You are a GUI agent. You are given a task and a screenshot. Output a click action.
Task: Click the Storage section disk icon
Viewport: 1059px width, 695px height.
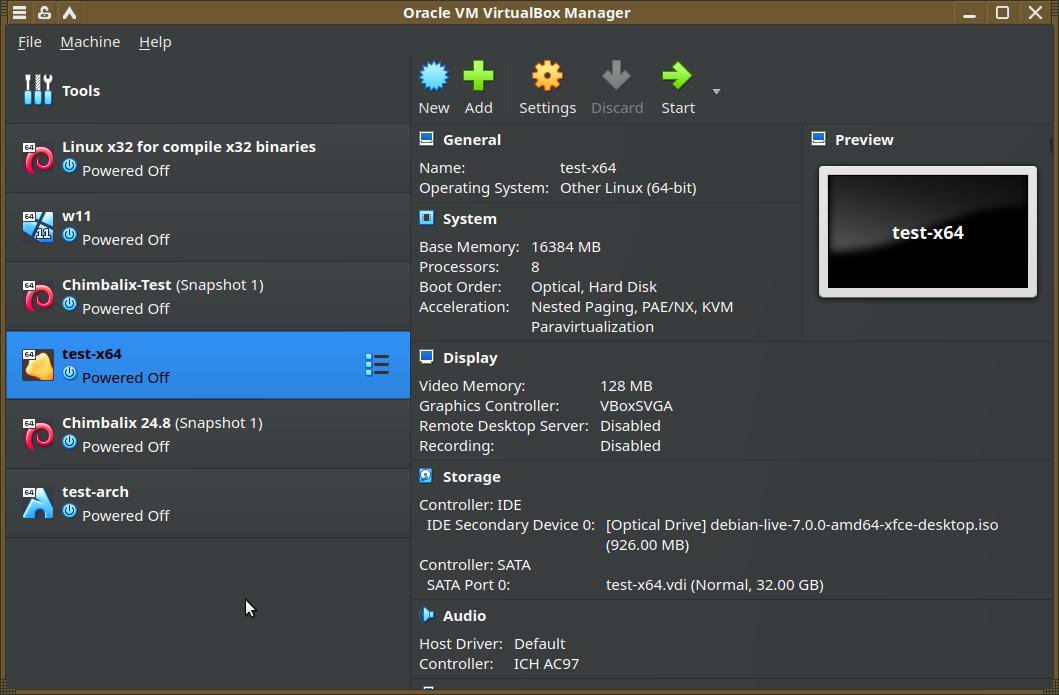pos(426,476)
